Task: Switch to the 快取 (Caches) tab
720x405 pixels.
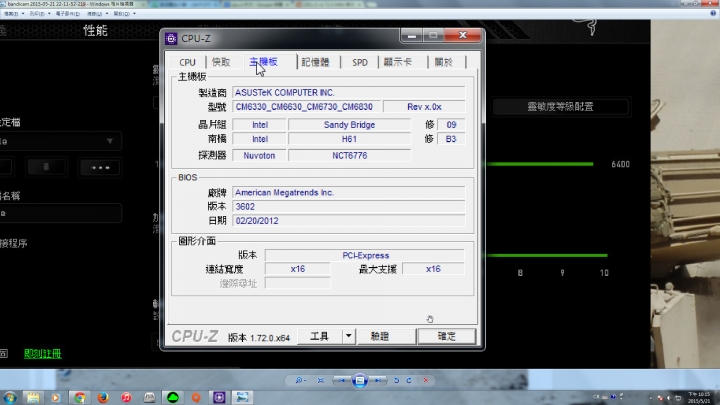Action: pos(221,62)
